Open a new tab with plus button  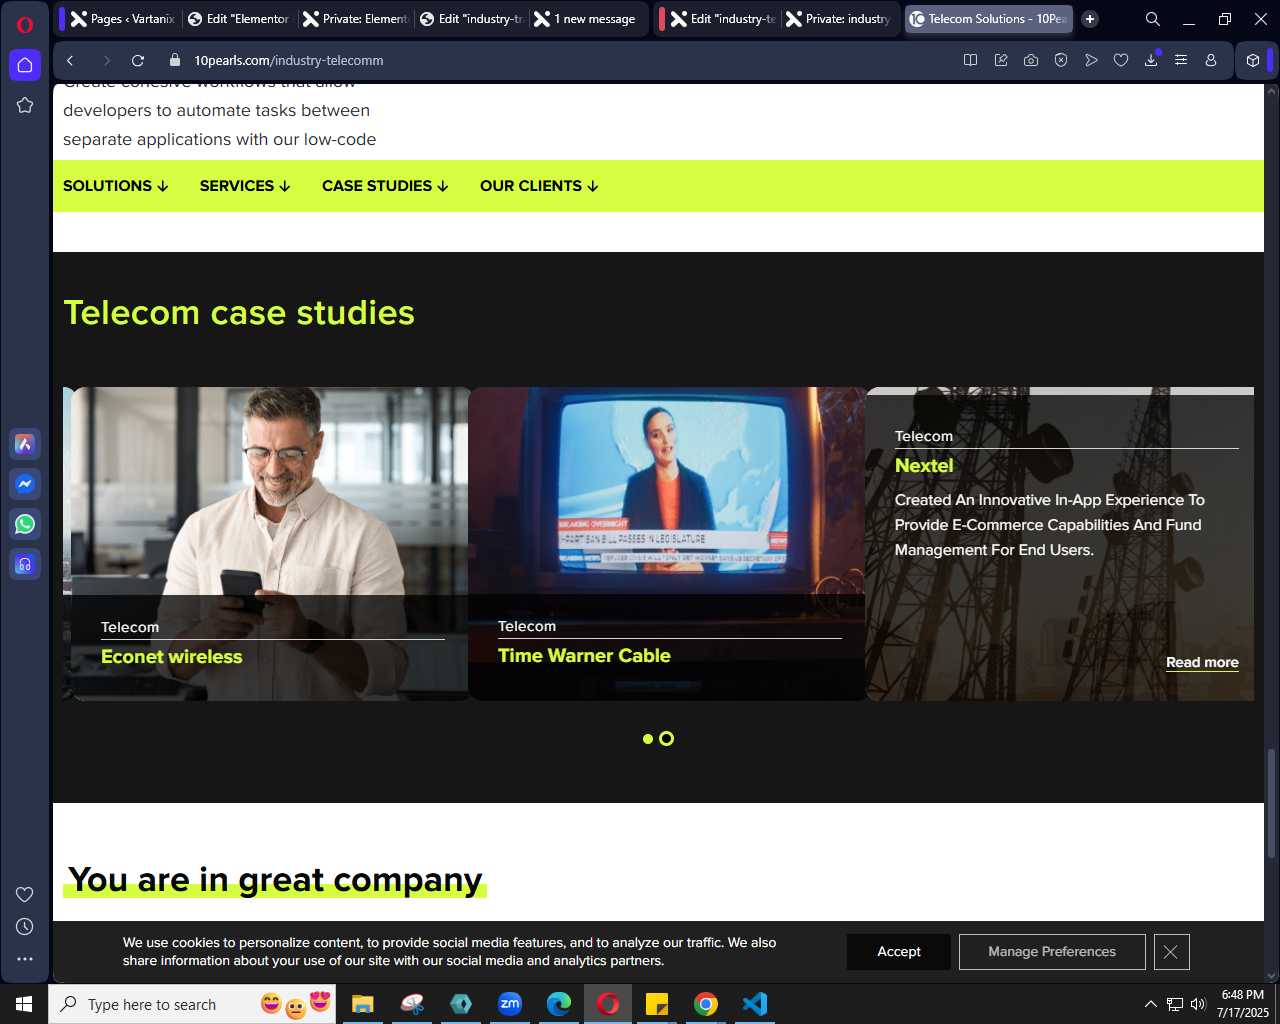[1090, 19]
